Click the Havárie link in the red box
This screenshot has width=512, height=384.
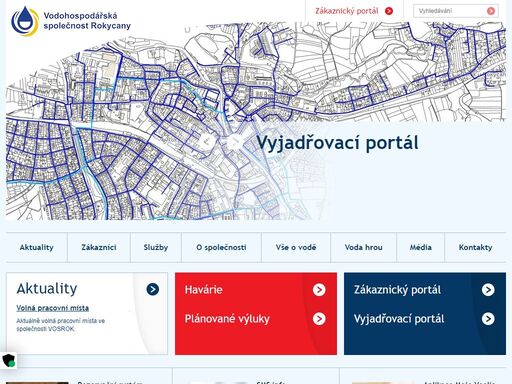[x=204, y=290]
